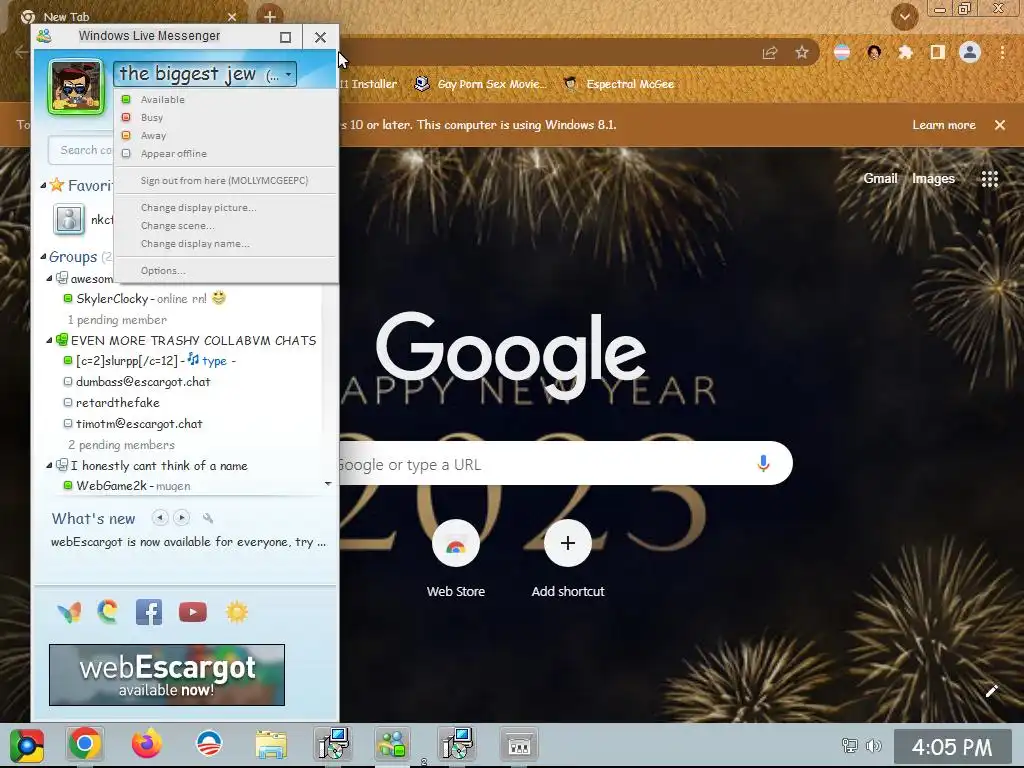The width and height of the screenshot is (1024, 768).
Task: Open Facebook icon in Messenger
Action: click(149, 612)
